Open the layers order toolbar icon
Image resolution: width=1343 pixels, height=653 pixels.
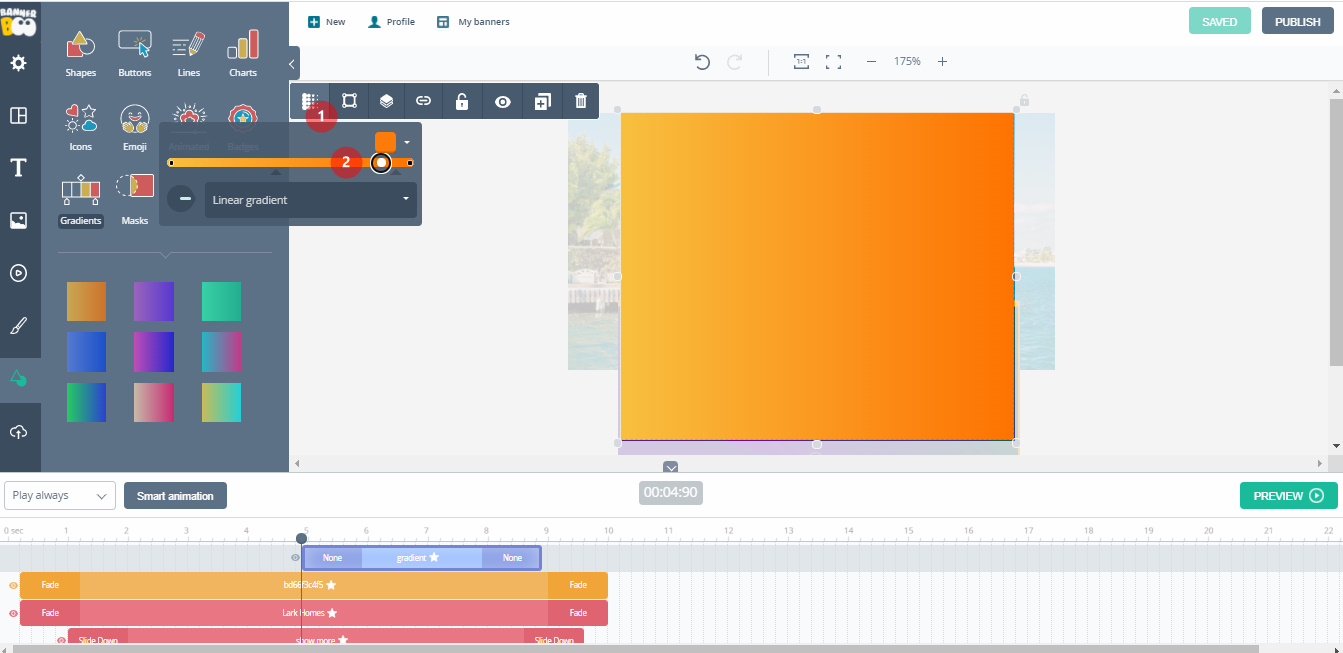tap(386, 101)
